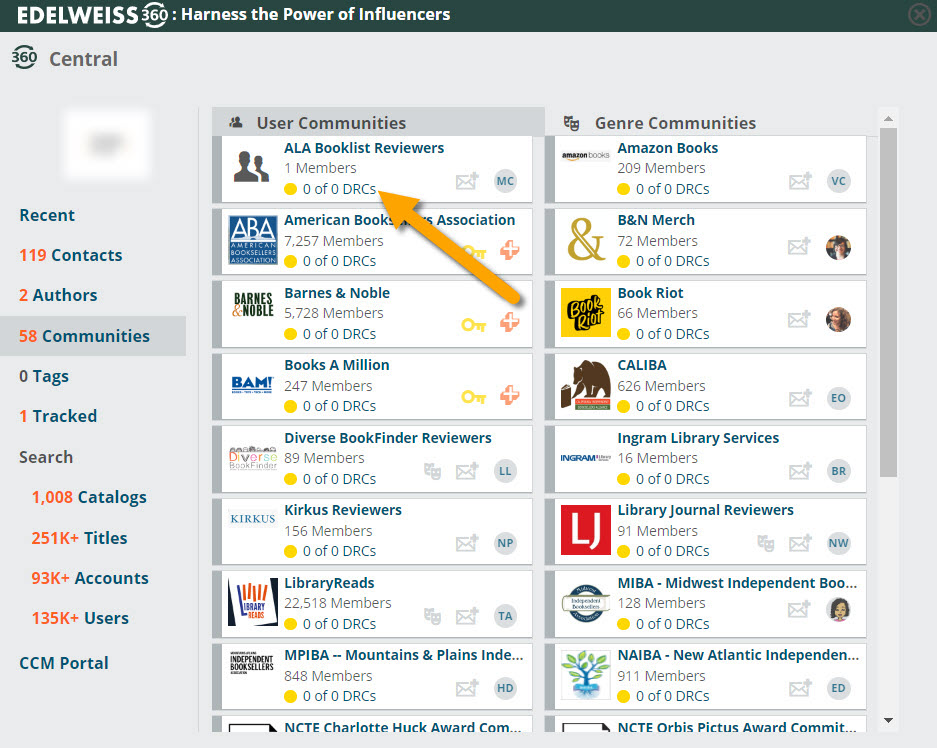The width and height of the screenshot is (937, 748).
Task: Click the envelope icon on Ingram Library Services
Action: click(x=800, y=471)
